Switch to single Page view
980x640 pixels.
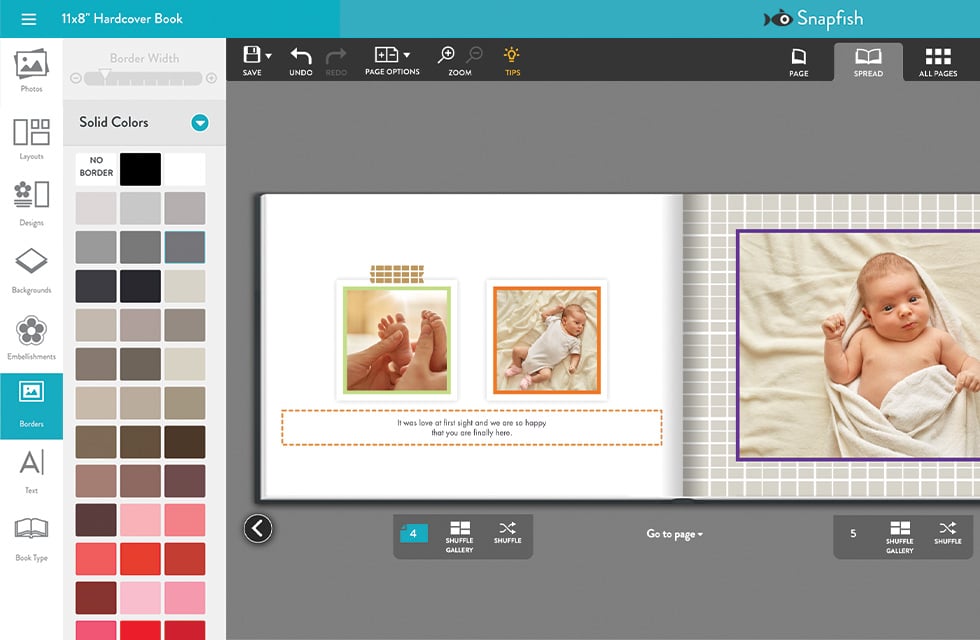tap(799, 60)
